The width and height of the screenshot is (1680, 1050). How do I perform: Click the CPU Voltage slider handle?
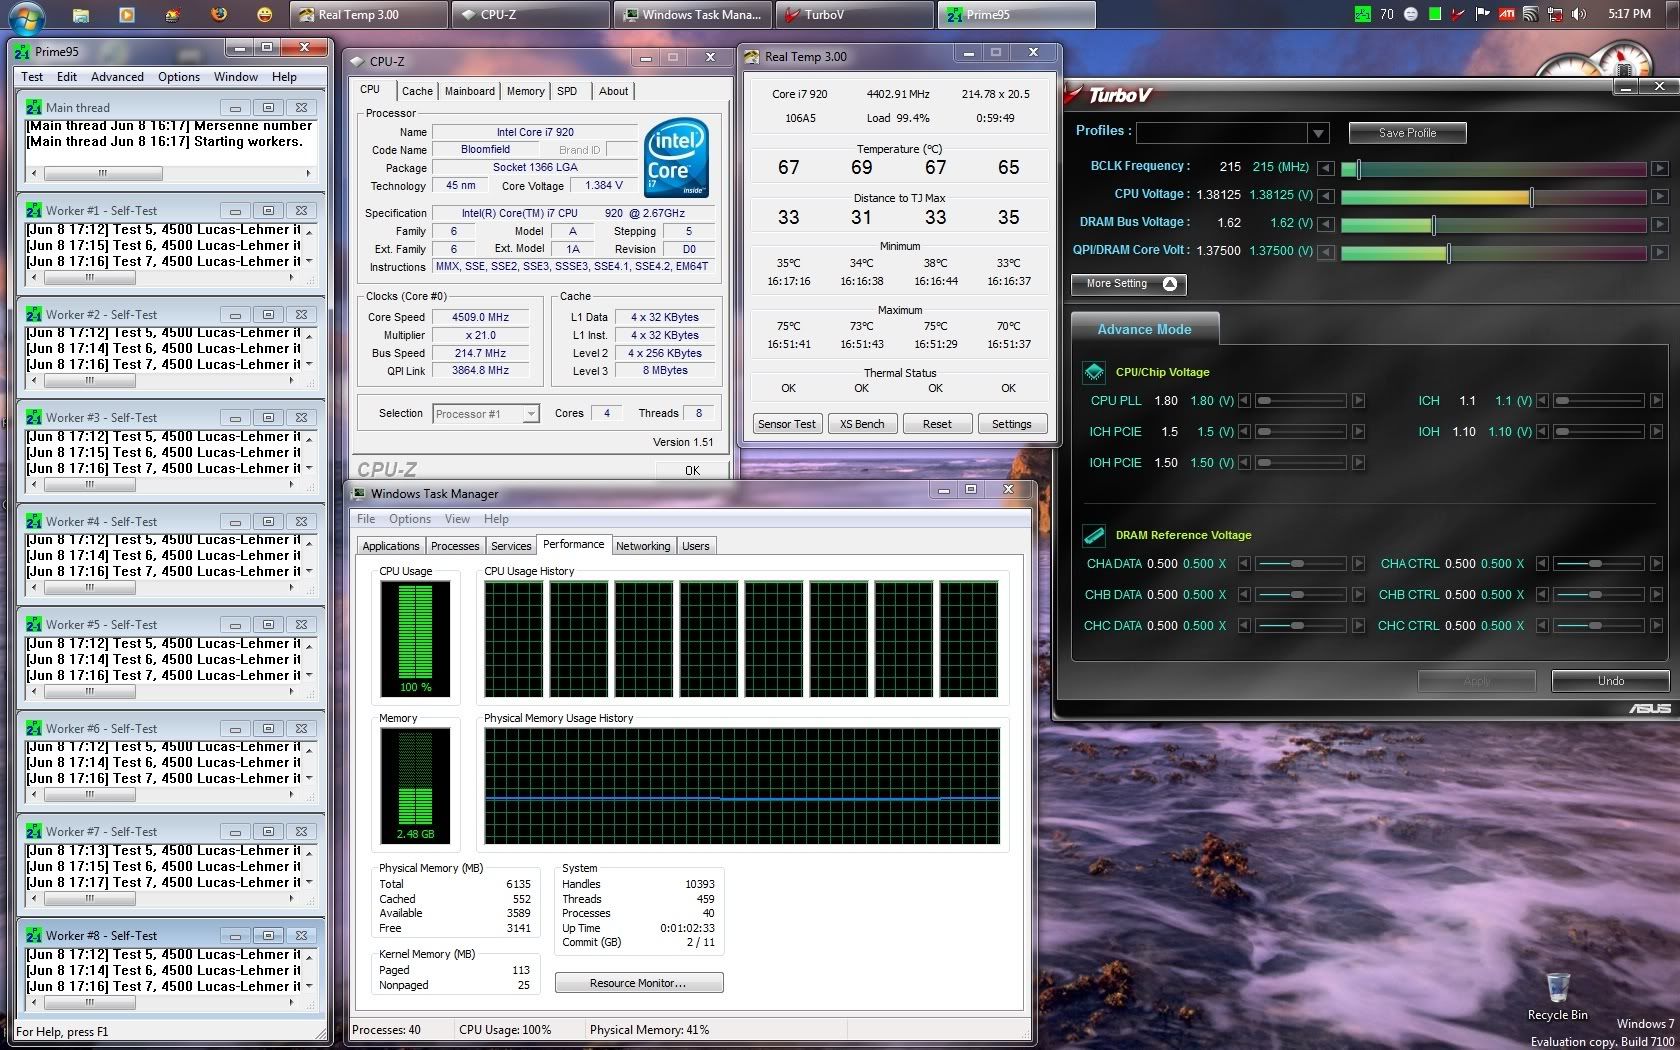(x=1531, y=196)
